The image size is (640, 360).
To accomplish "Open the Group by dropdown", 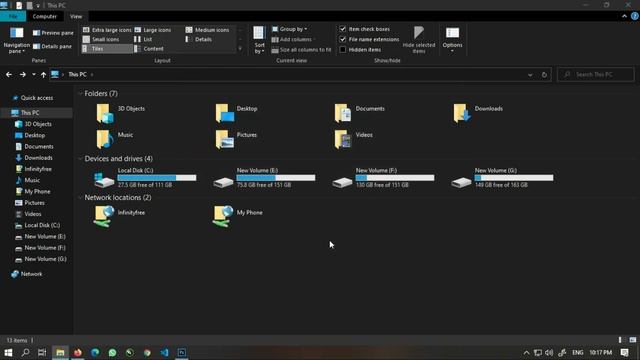I will (x=290, y=29).
